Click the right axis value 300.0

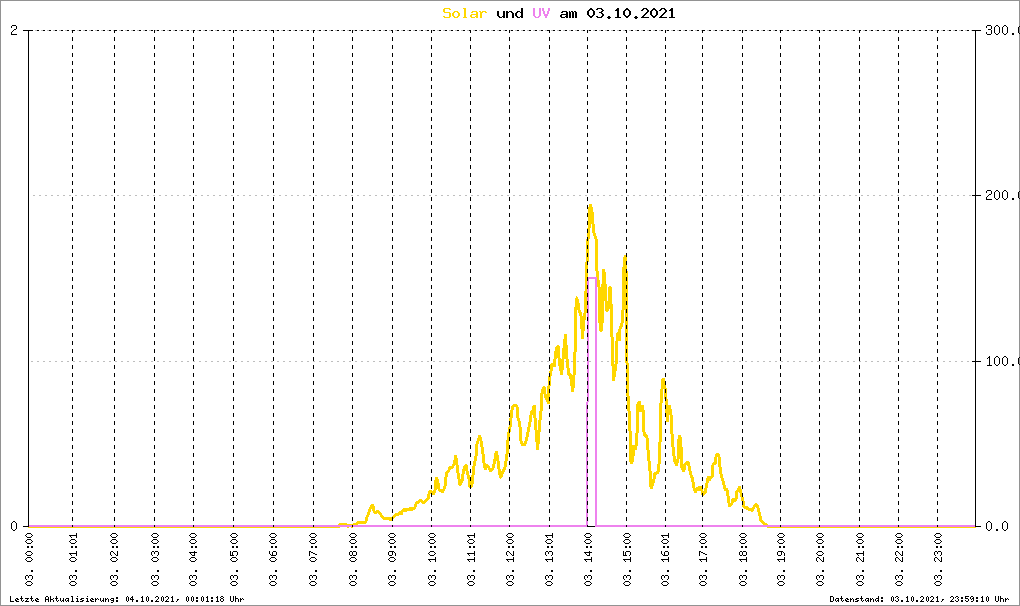(x=1002, y=31)
